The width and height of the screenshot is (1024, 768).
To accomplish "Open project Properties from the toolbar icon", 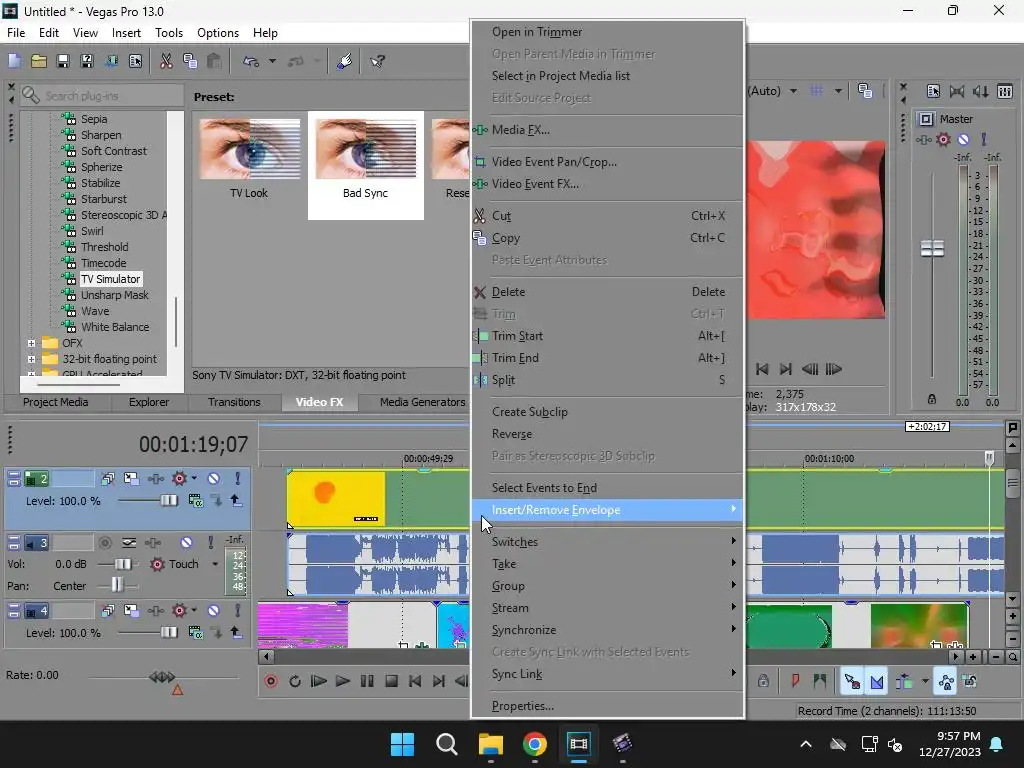I will [x=135, y=61].
